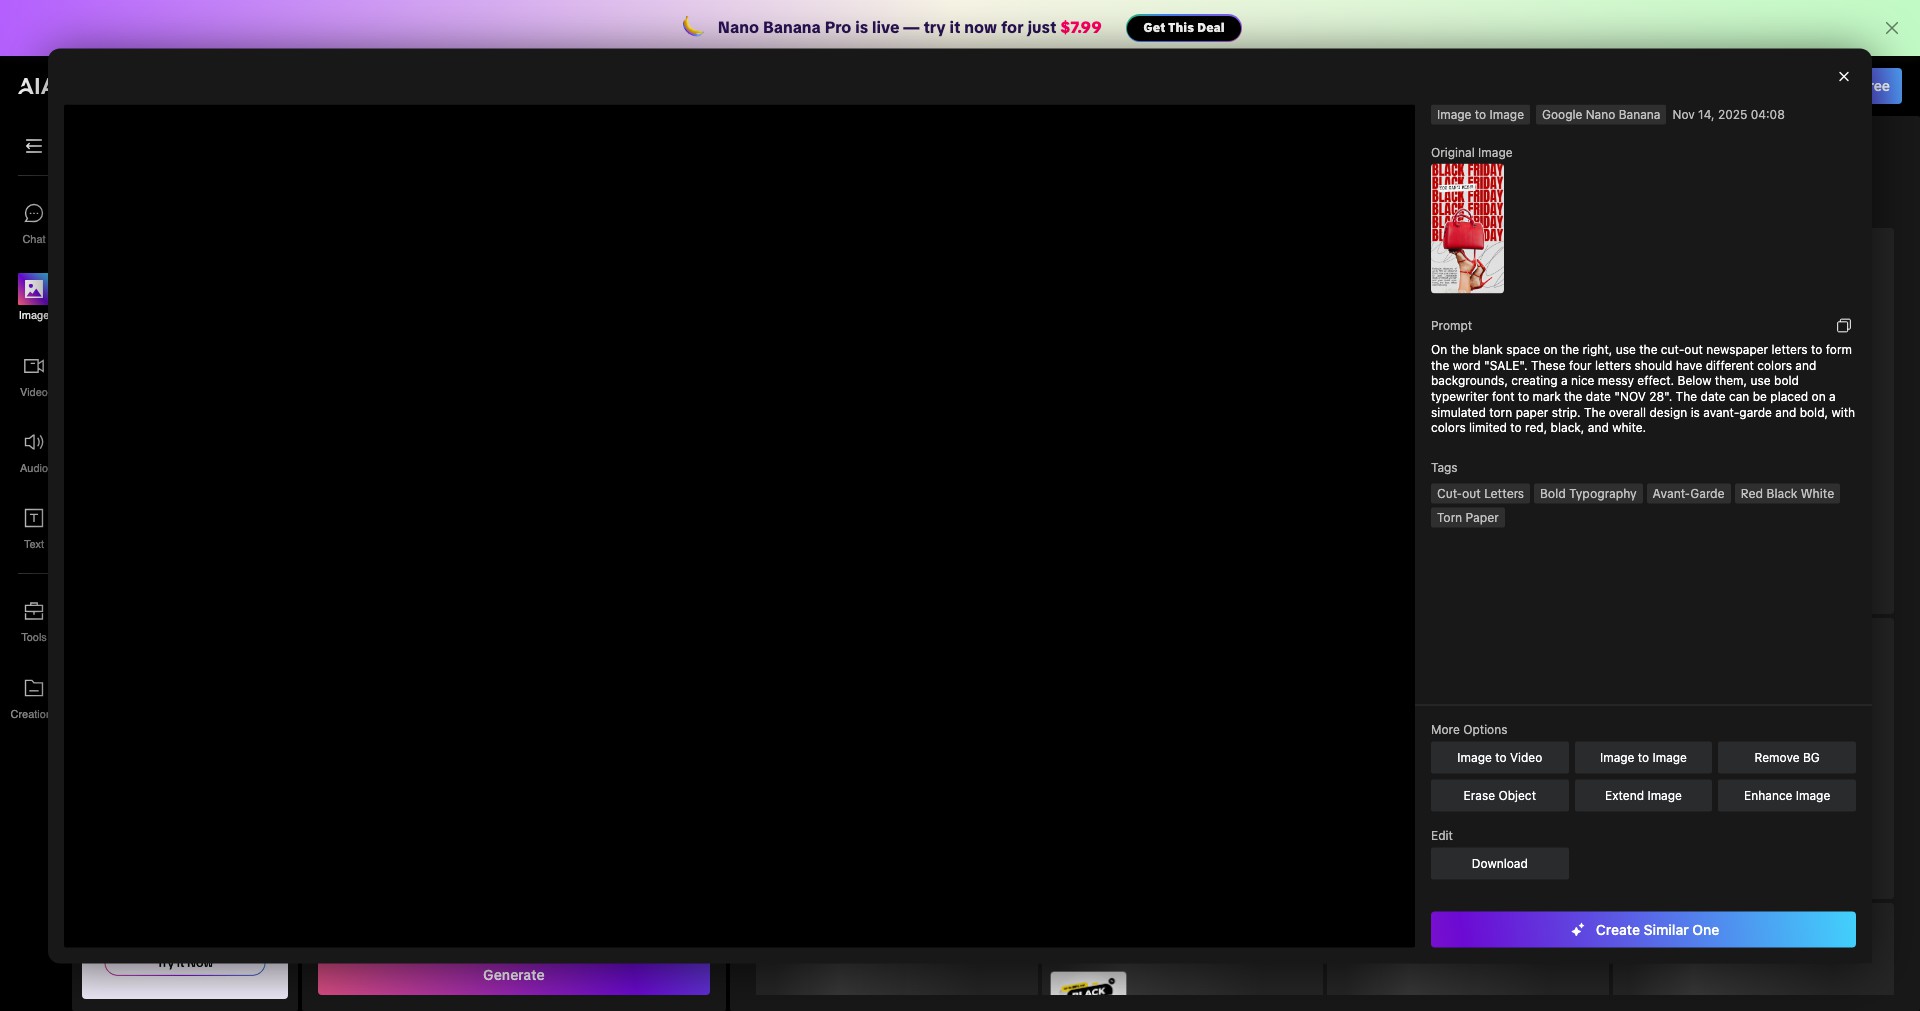
Task: Choose the Image to Video option
Action: [x=1499, y=758]
